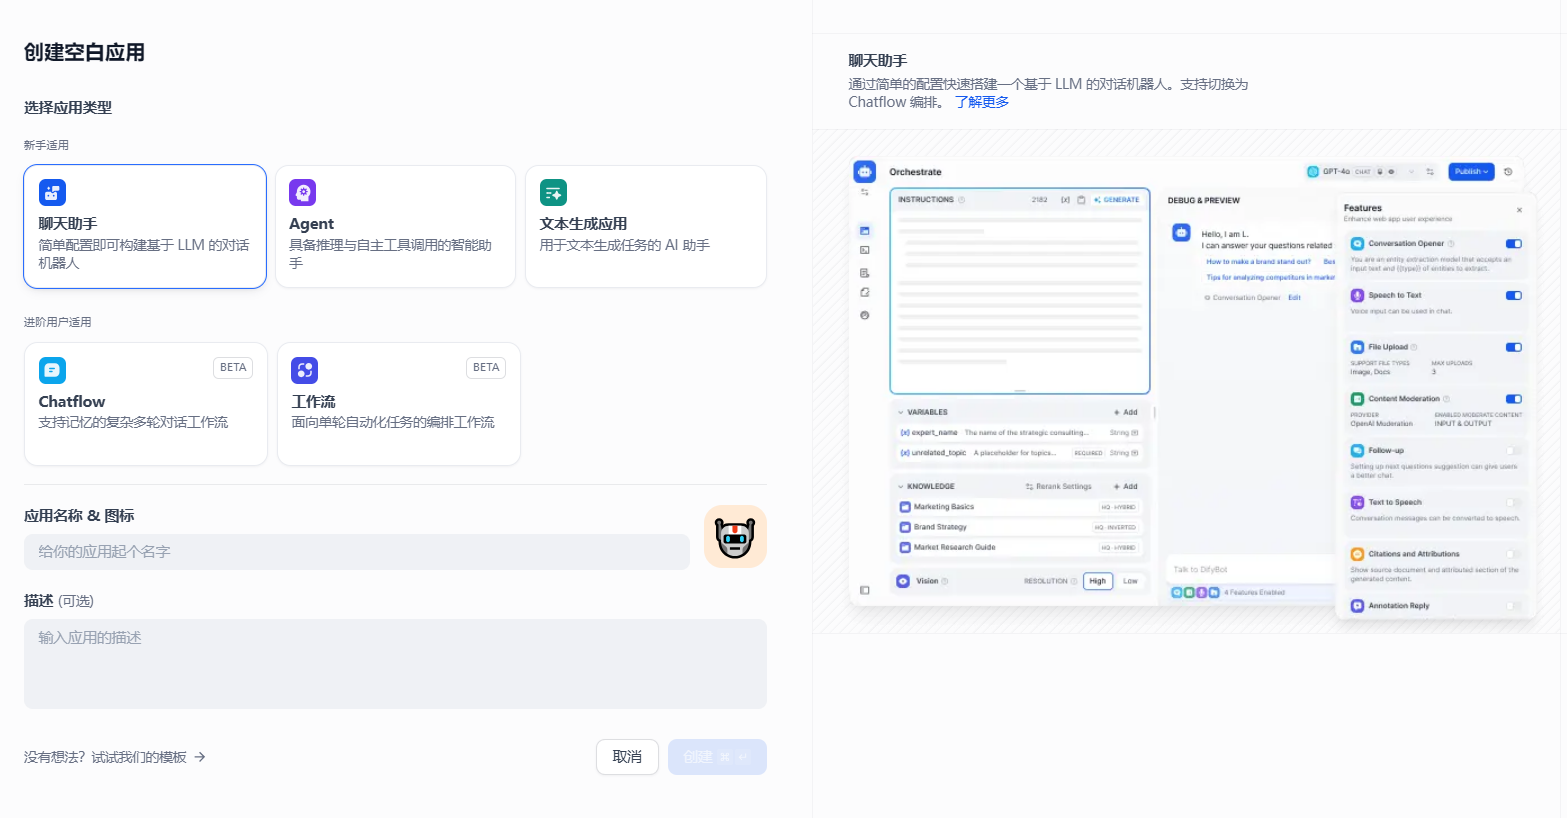Open the 了解更多 link
Image resolution: width=1567 pixels, height=818 pixels.
coord(981,101)
